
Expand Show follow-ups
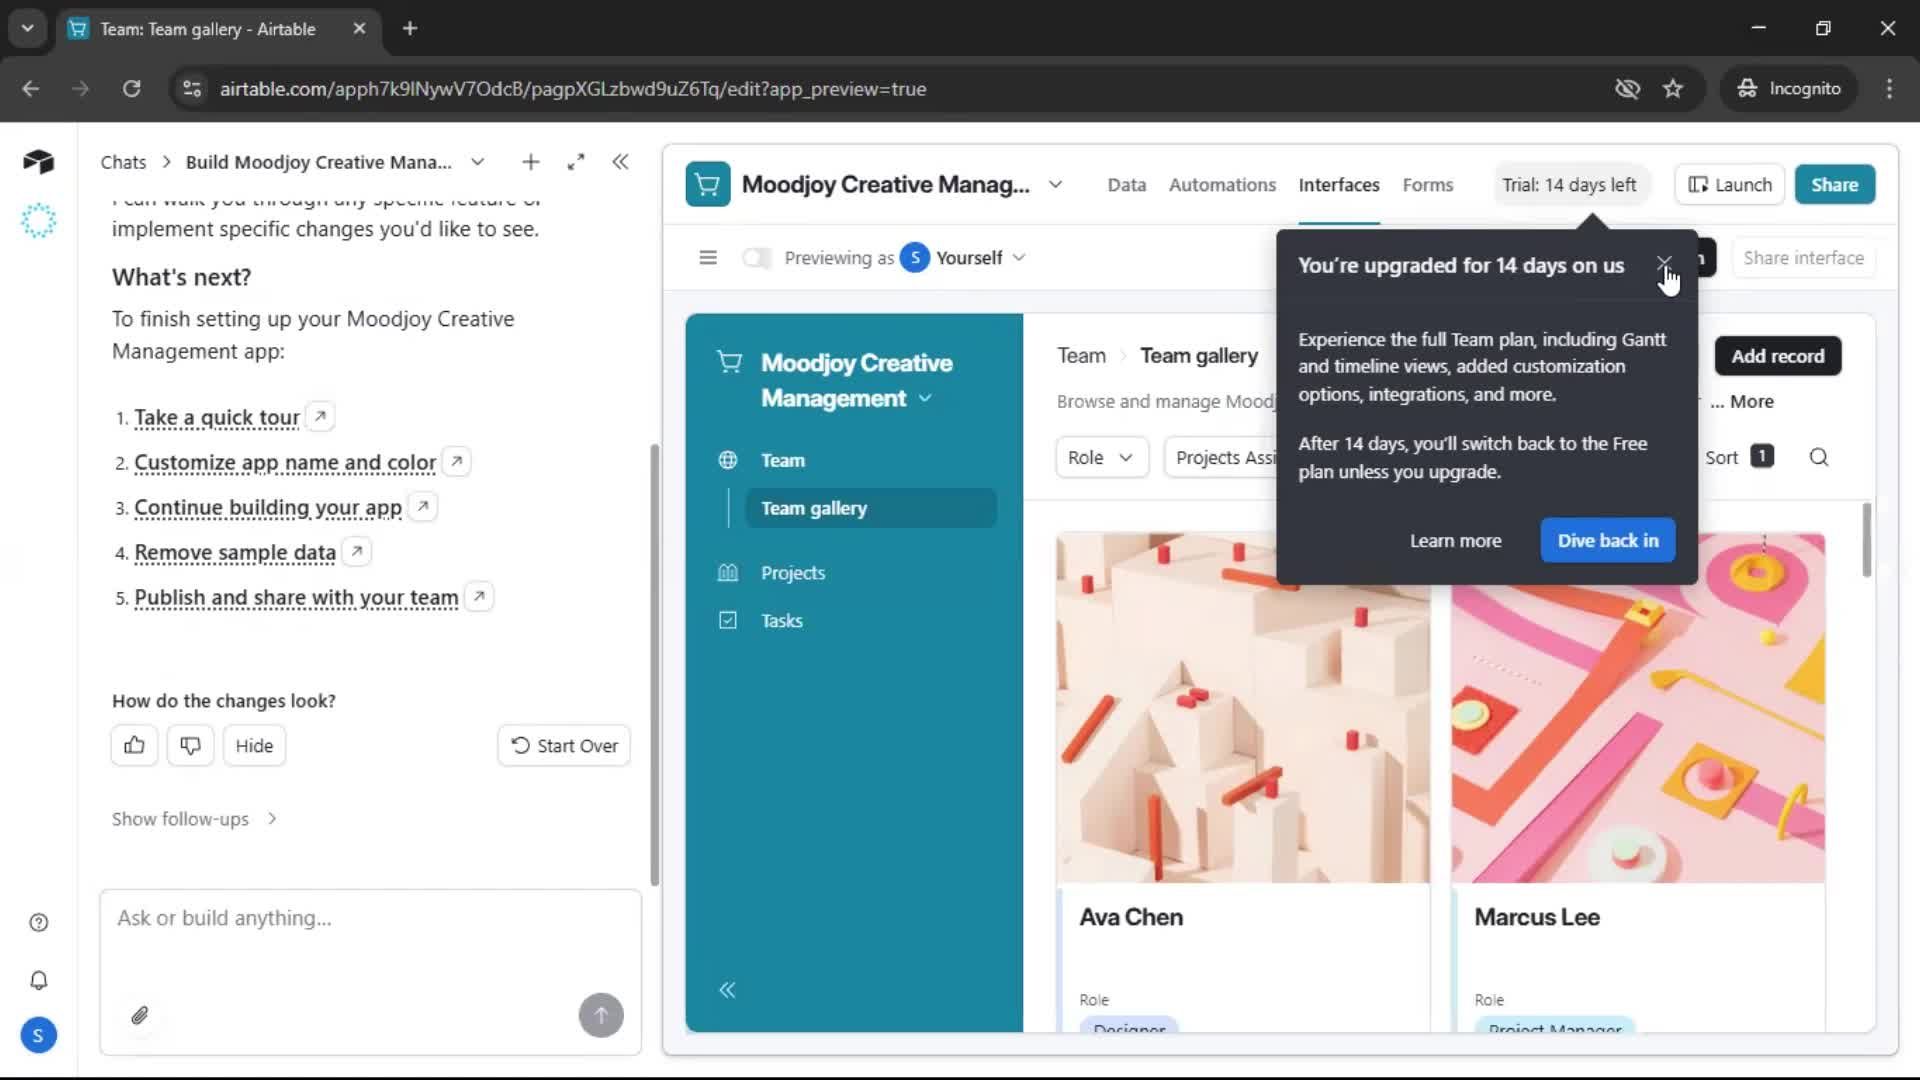click(x=194, y=818)
